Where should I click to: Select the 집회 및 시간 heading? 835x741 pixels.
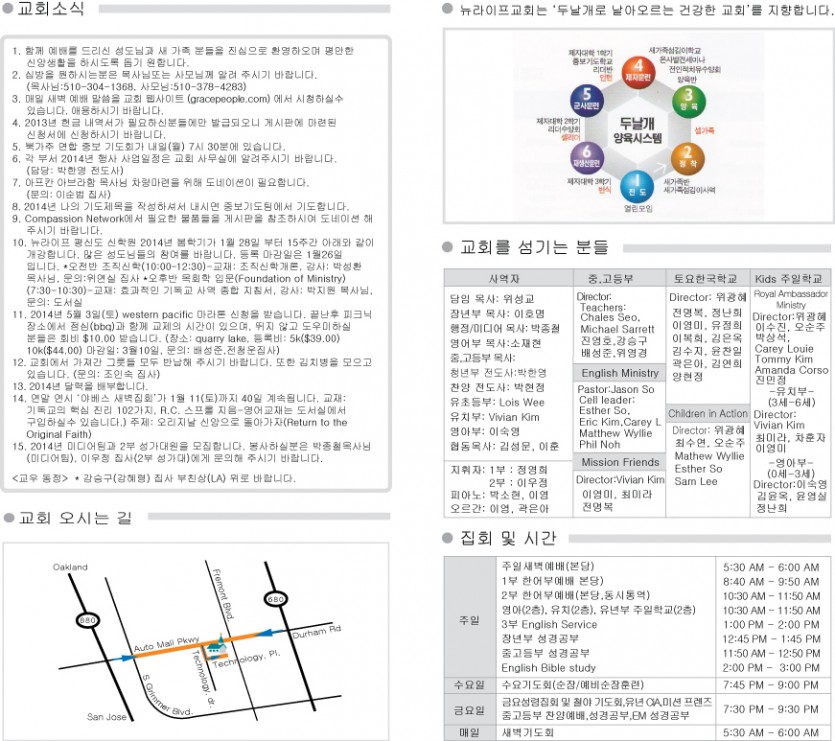pyautogui.click(x=508, y=538)
